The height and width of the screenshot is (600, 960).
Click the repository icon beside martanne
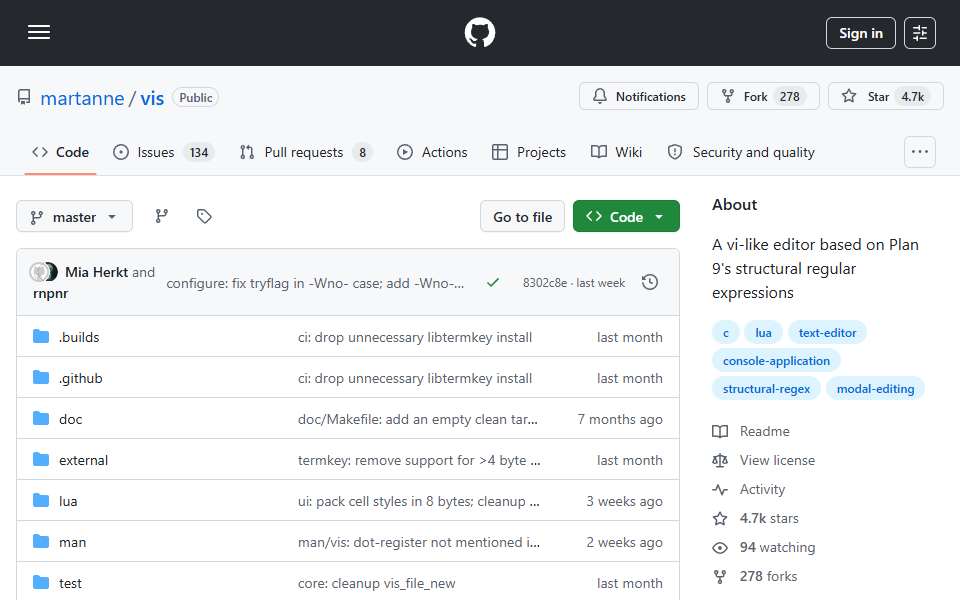tap(24, 97)
